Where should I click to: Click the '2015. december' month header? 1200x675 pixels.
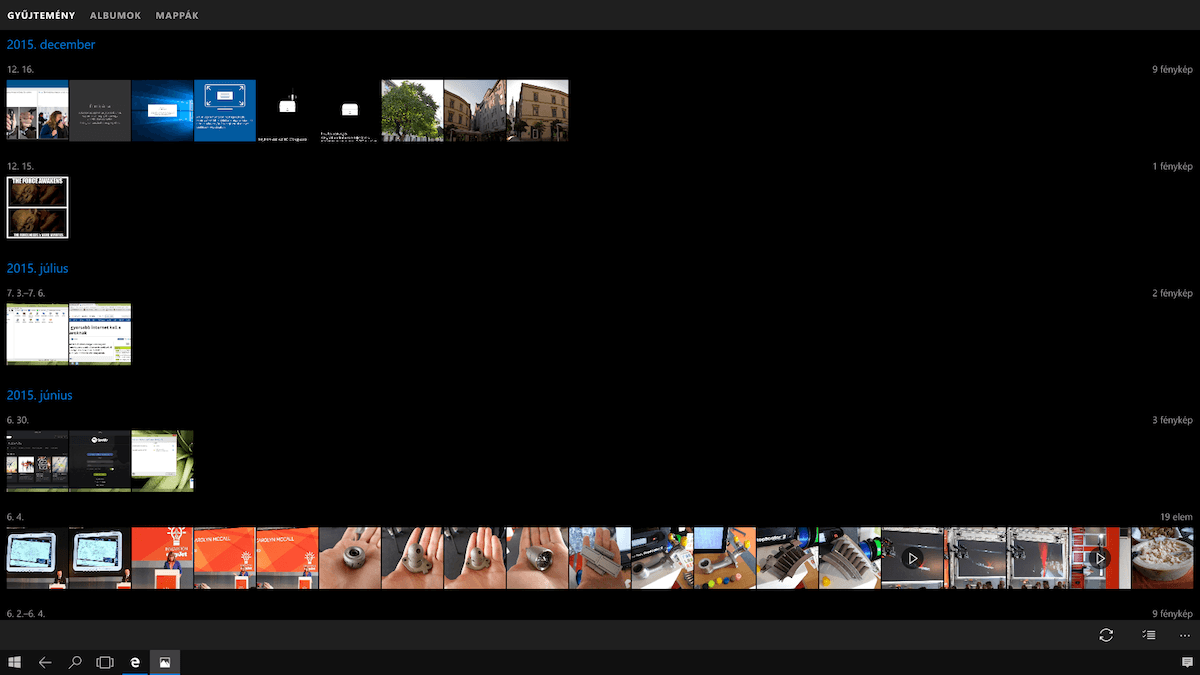point(51,45)
